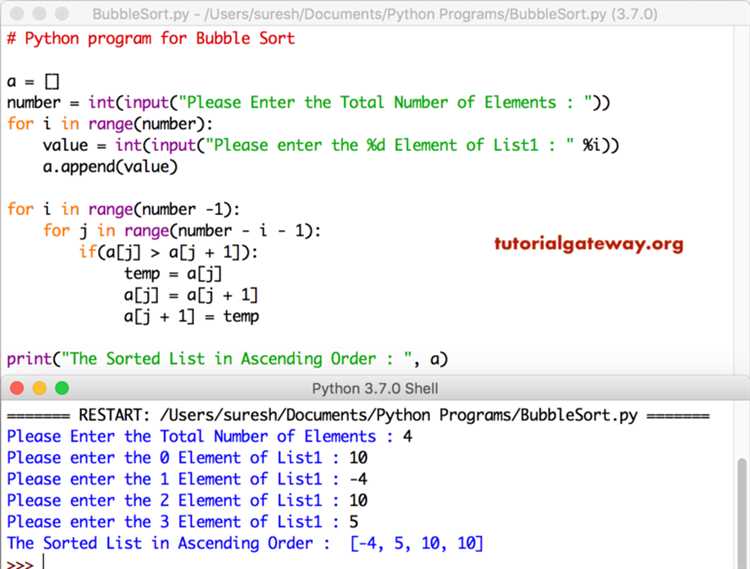
Task: Click the 'for i in range(number):' line
Action: click(110, 124)
